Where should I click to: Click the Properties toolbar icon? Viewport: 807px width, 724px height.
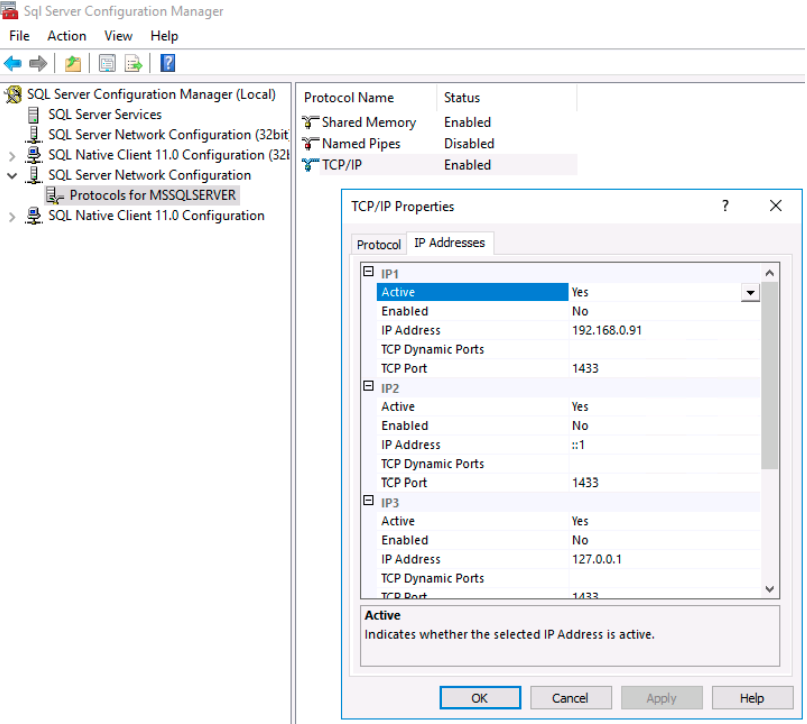point(107,63)
